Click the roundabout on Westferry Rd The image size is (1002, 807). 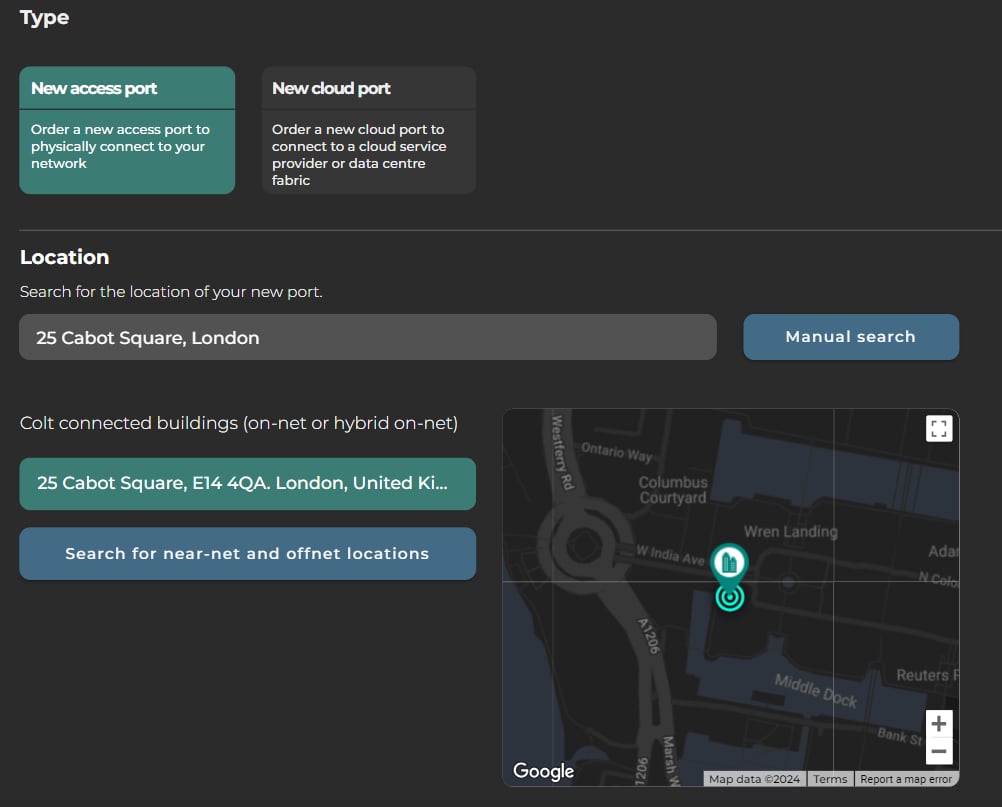coord(580,545)
